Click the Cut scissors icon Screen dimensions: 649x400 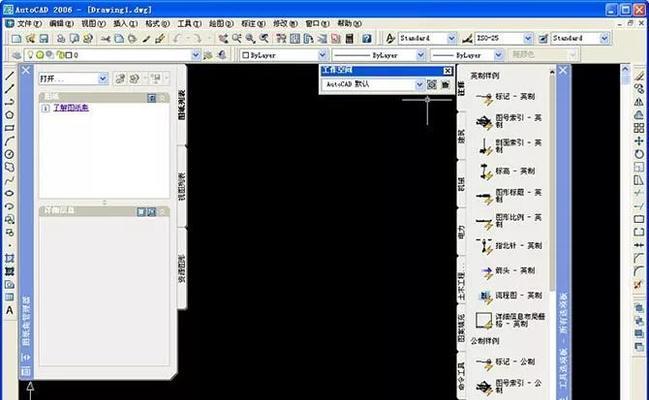coord(106,39)
